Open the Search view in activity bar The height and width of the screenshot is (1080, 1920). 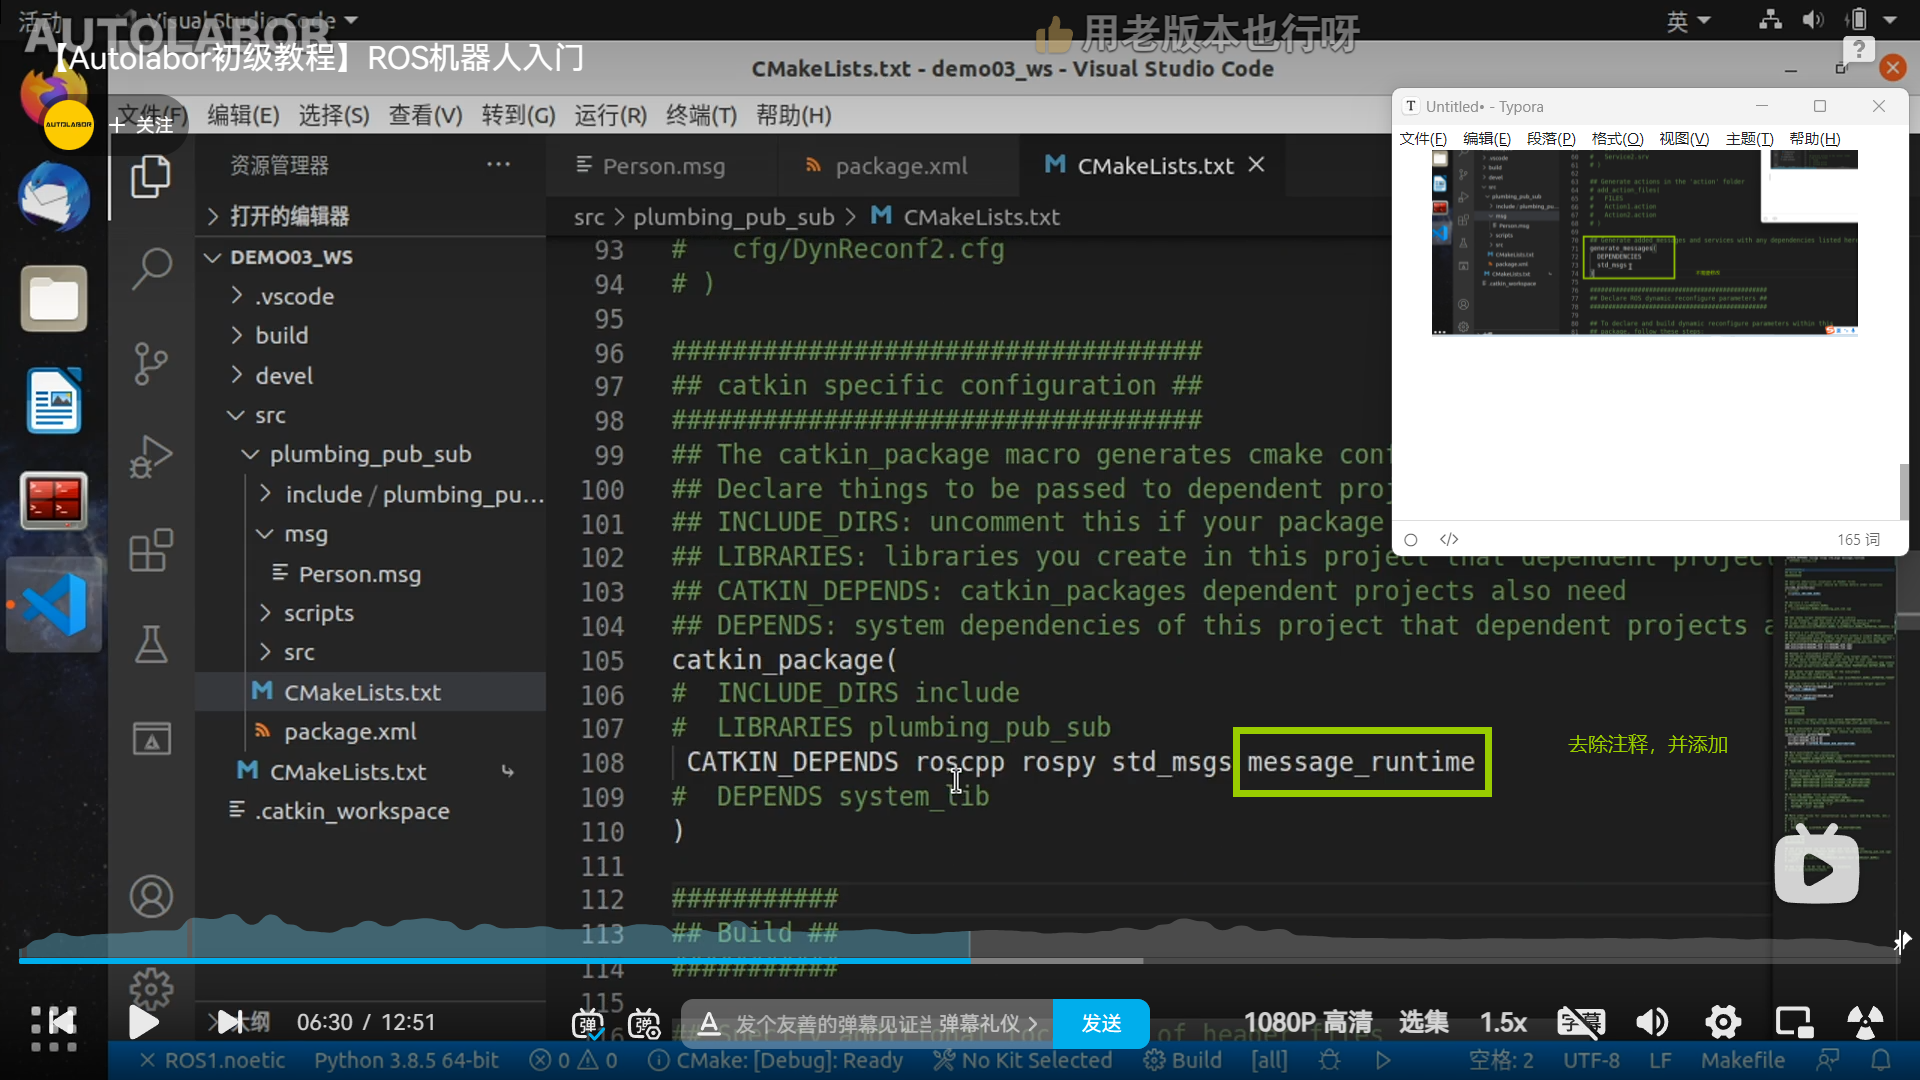[151, 268]
